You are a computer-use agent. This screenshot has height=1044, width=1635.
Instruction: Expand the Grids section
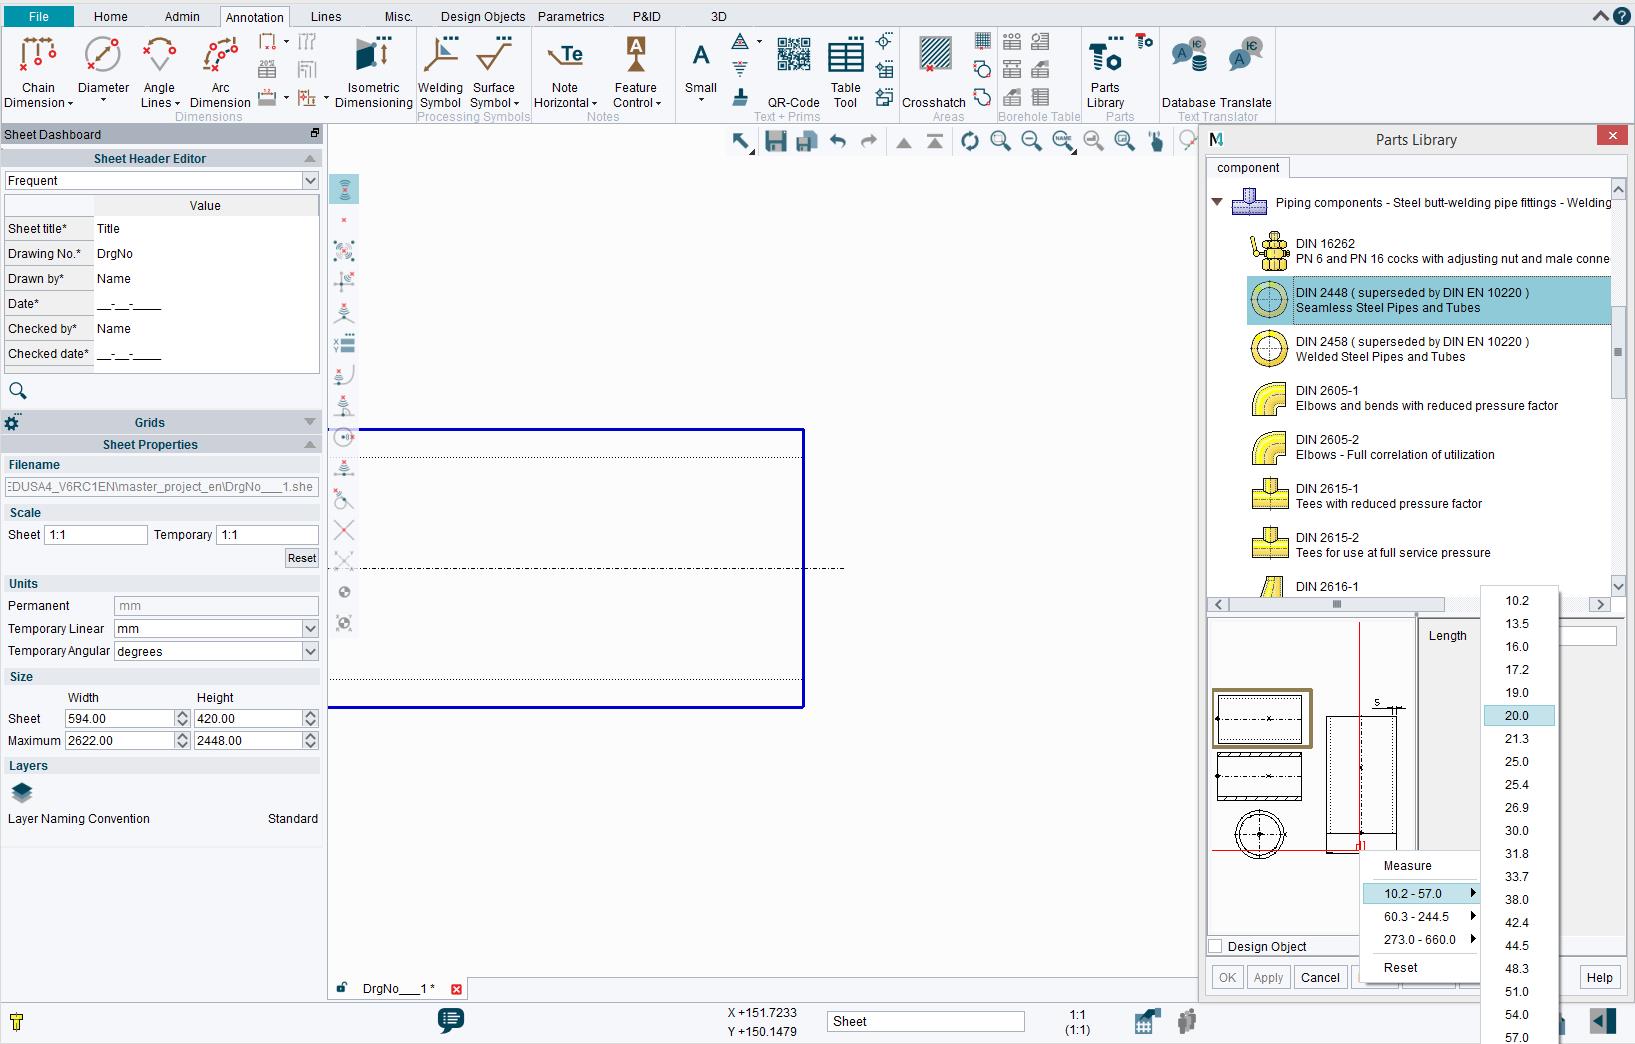[x=310, y=422]
